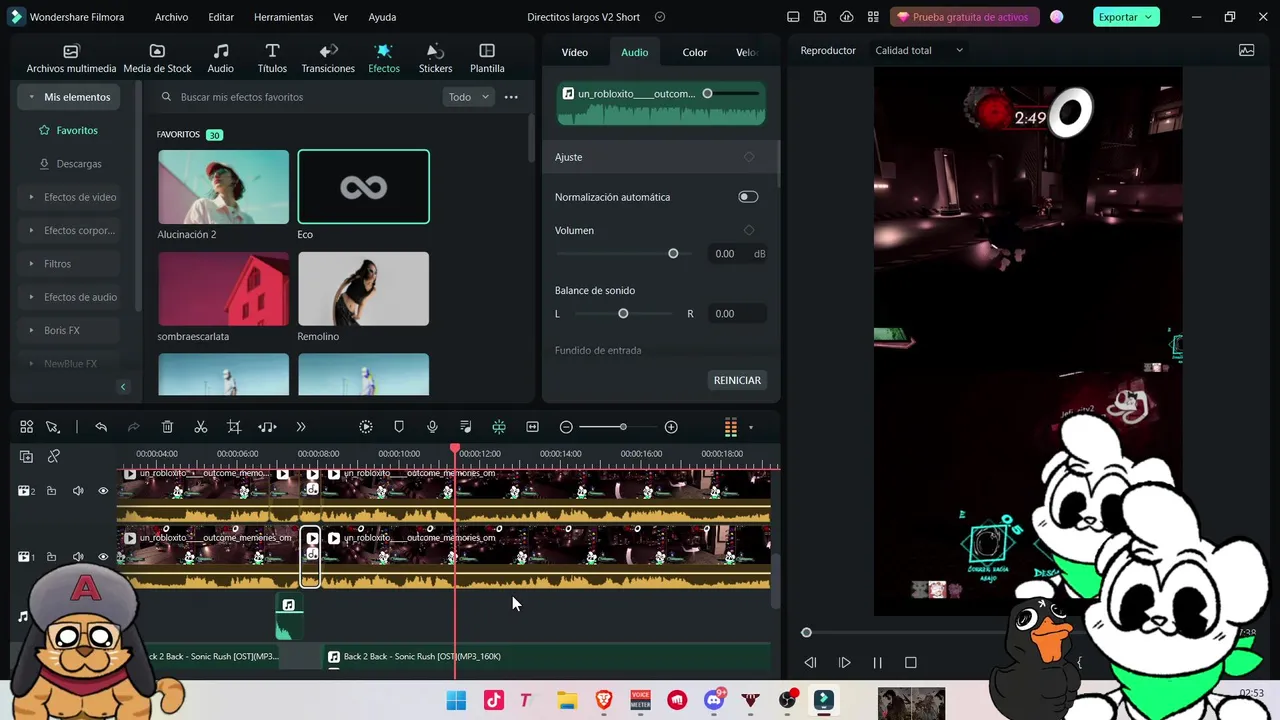Adjust the Volumen slider handle
This screenshot has height=720, width=1280.
[x=673, y=254]
